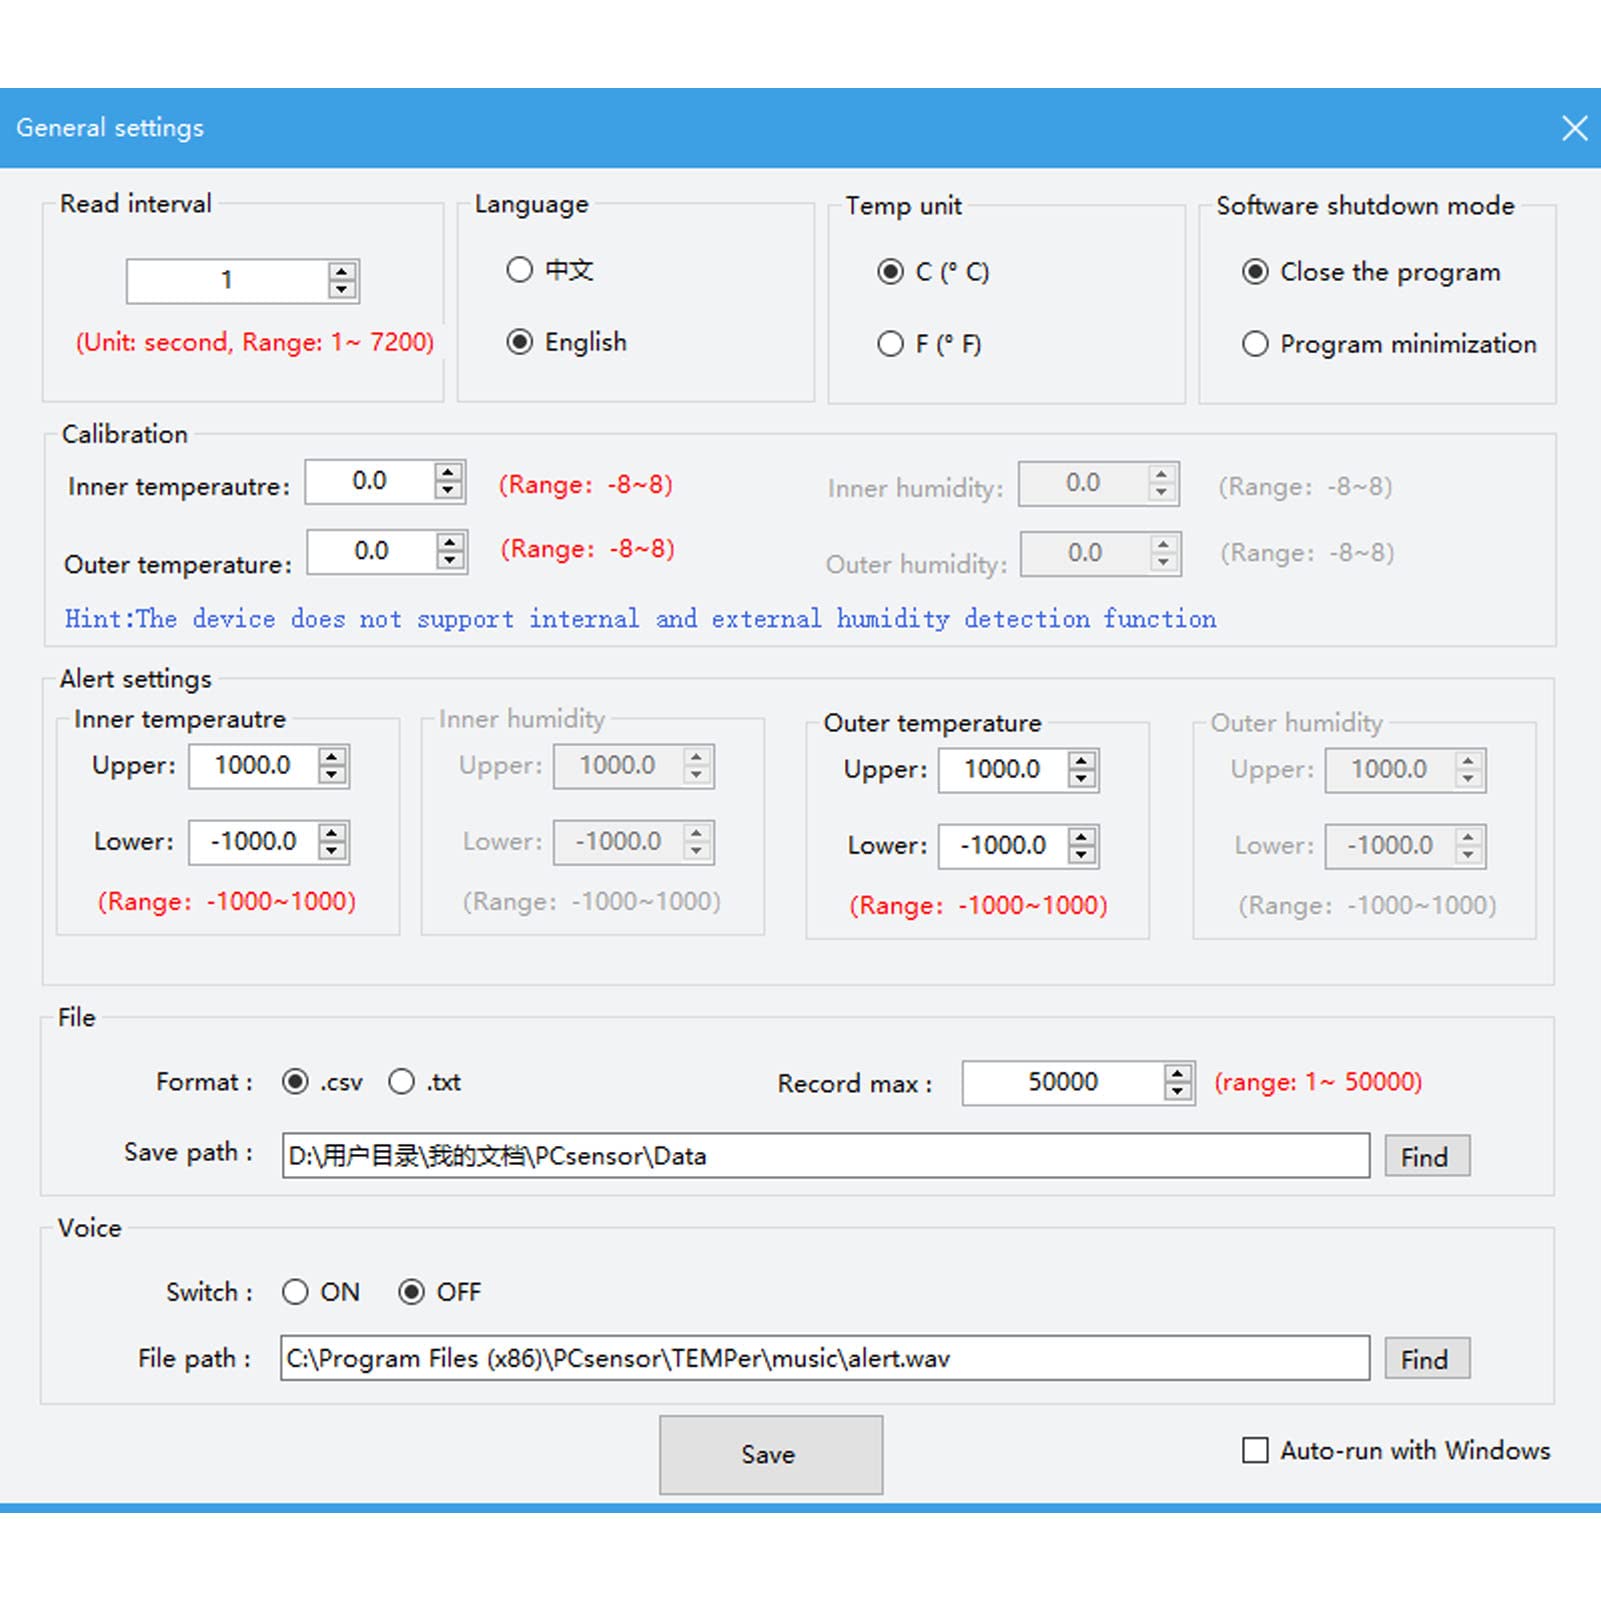
Task: Select .csv file format
Action: click(295, 1082)
